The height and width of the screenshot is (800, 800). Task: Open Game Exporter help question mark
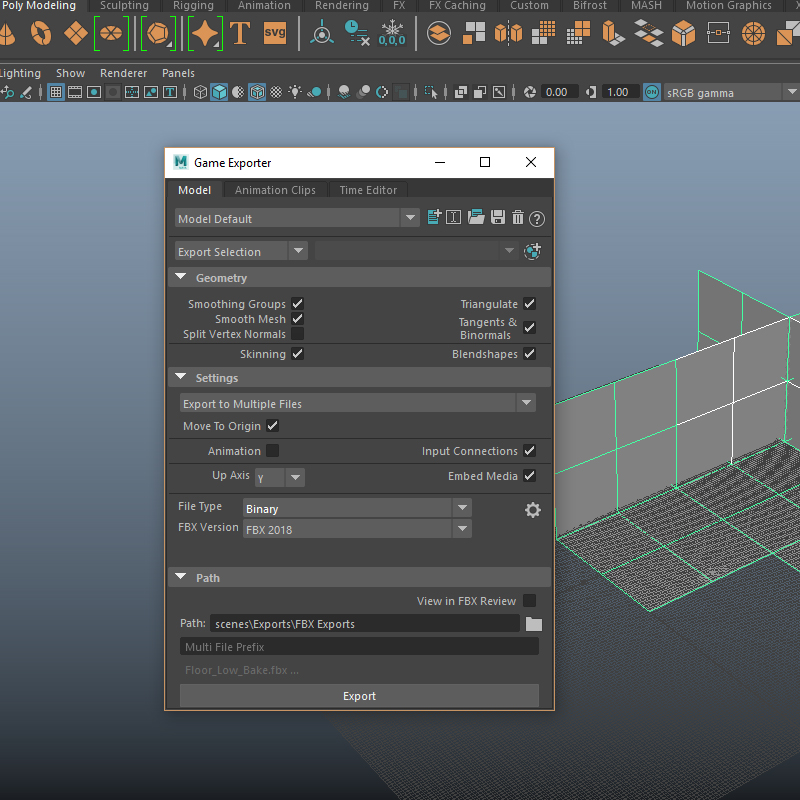pos(537,218)
